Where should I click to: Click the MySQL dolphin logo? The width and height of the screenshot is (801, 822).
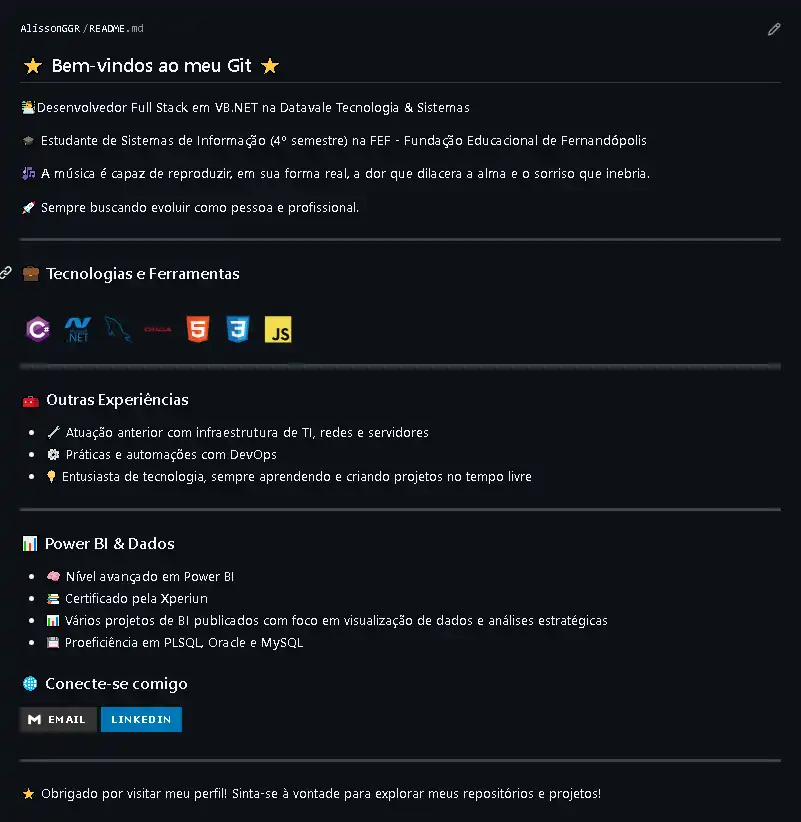(x=118, y=329)
